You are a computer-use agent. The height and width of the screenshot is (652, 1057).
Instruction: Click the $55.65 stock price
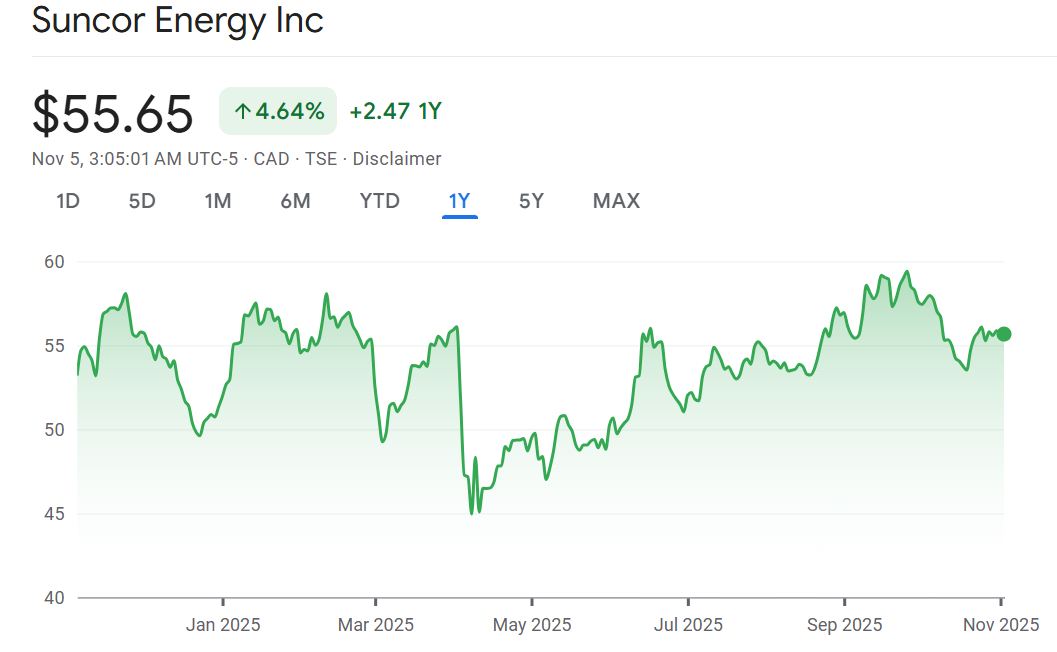[113, 113]
